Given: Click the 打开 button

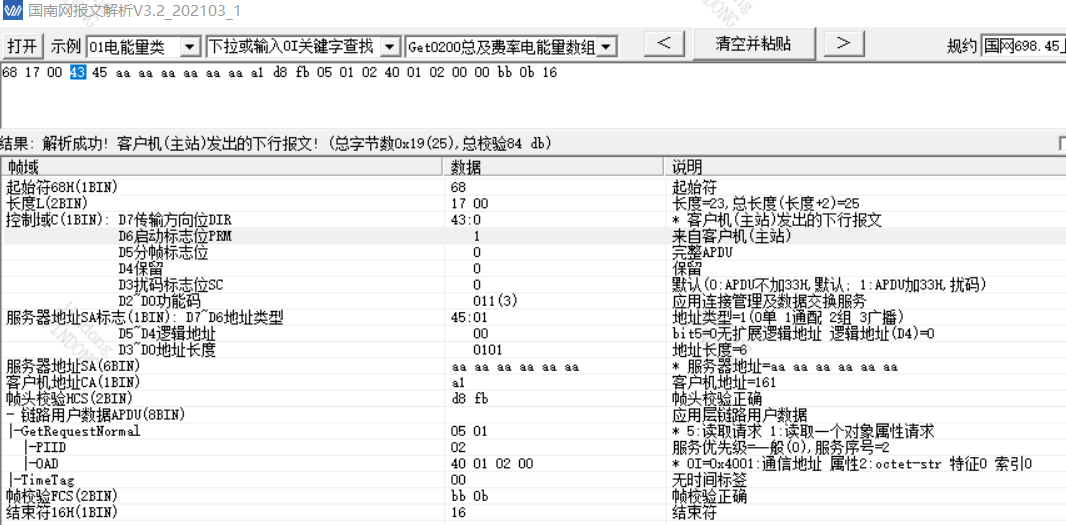Looking at the screenshot, I should point(22,46).
